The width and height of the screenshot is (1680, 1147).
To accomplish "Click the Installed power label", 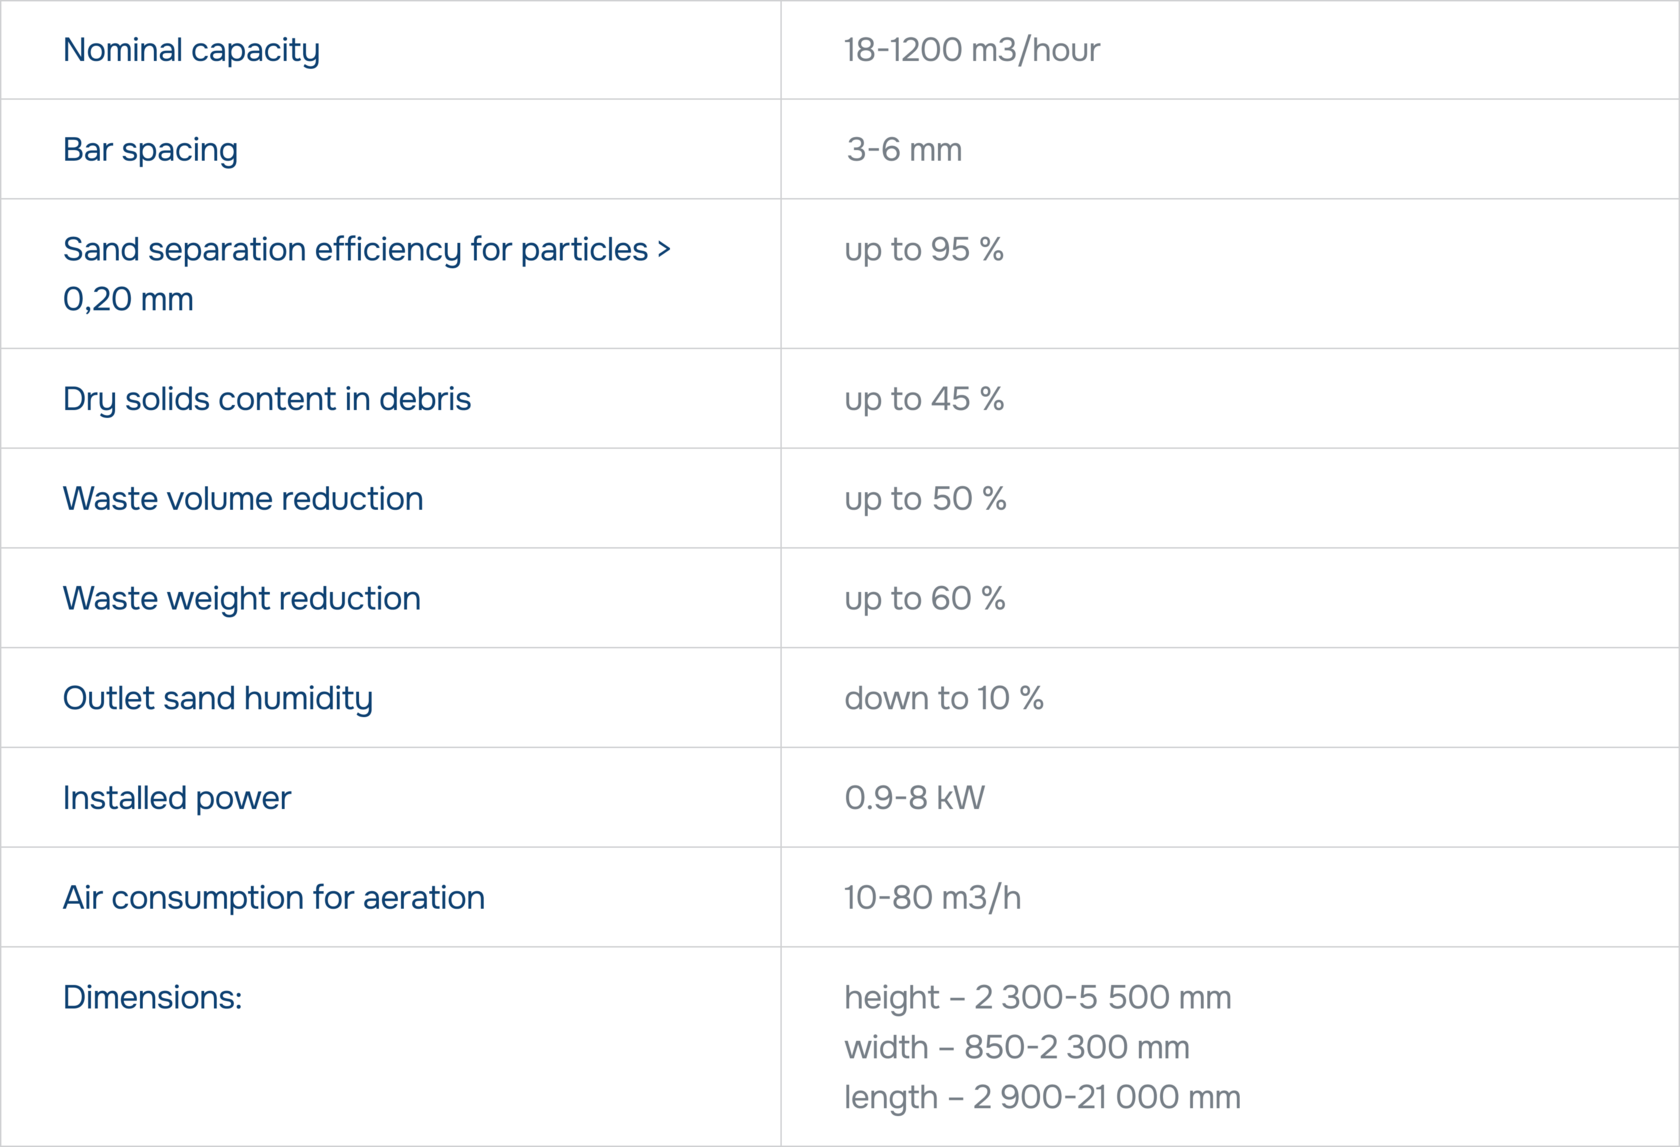I will tap(176, 798).
